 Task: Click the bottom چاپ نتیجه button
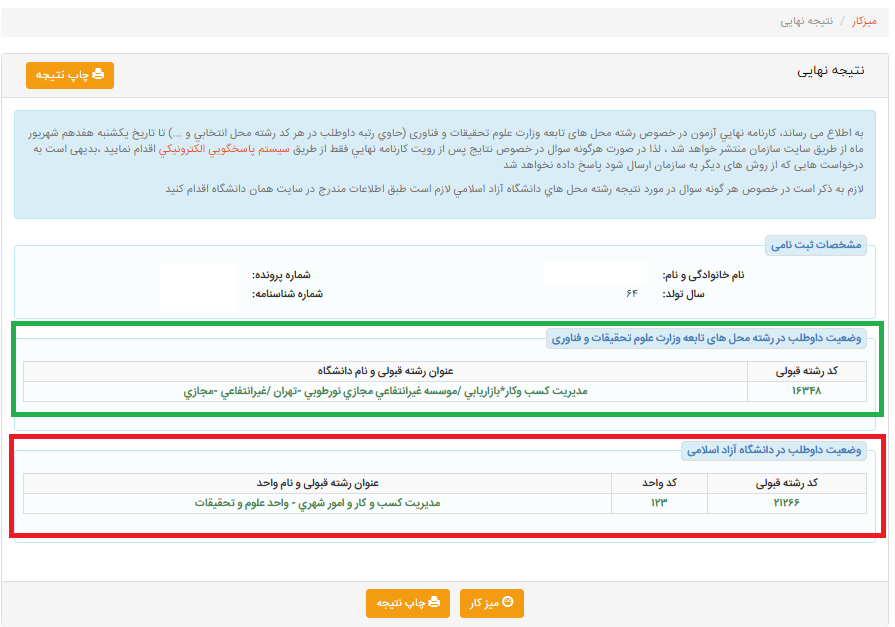(x=408, y=603)
